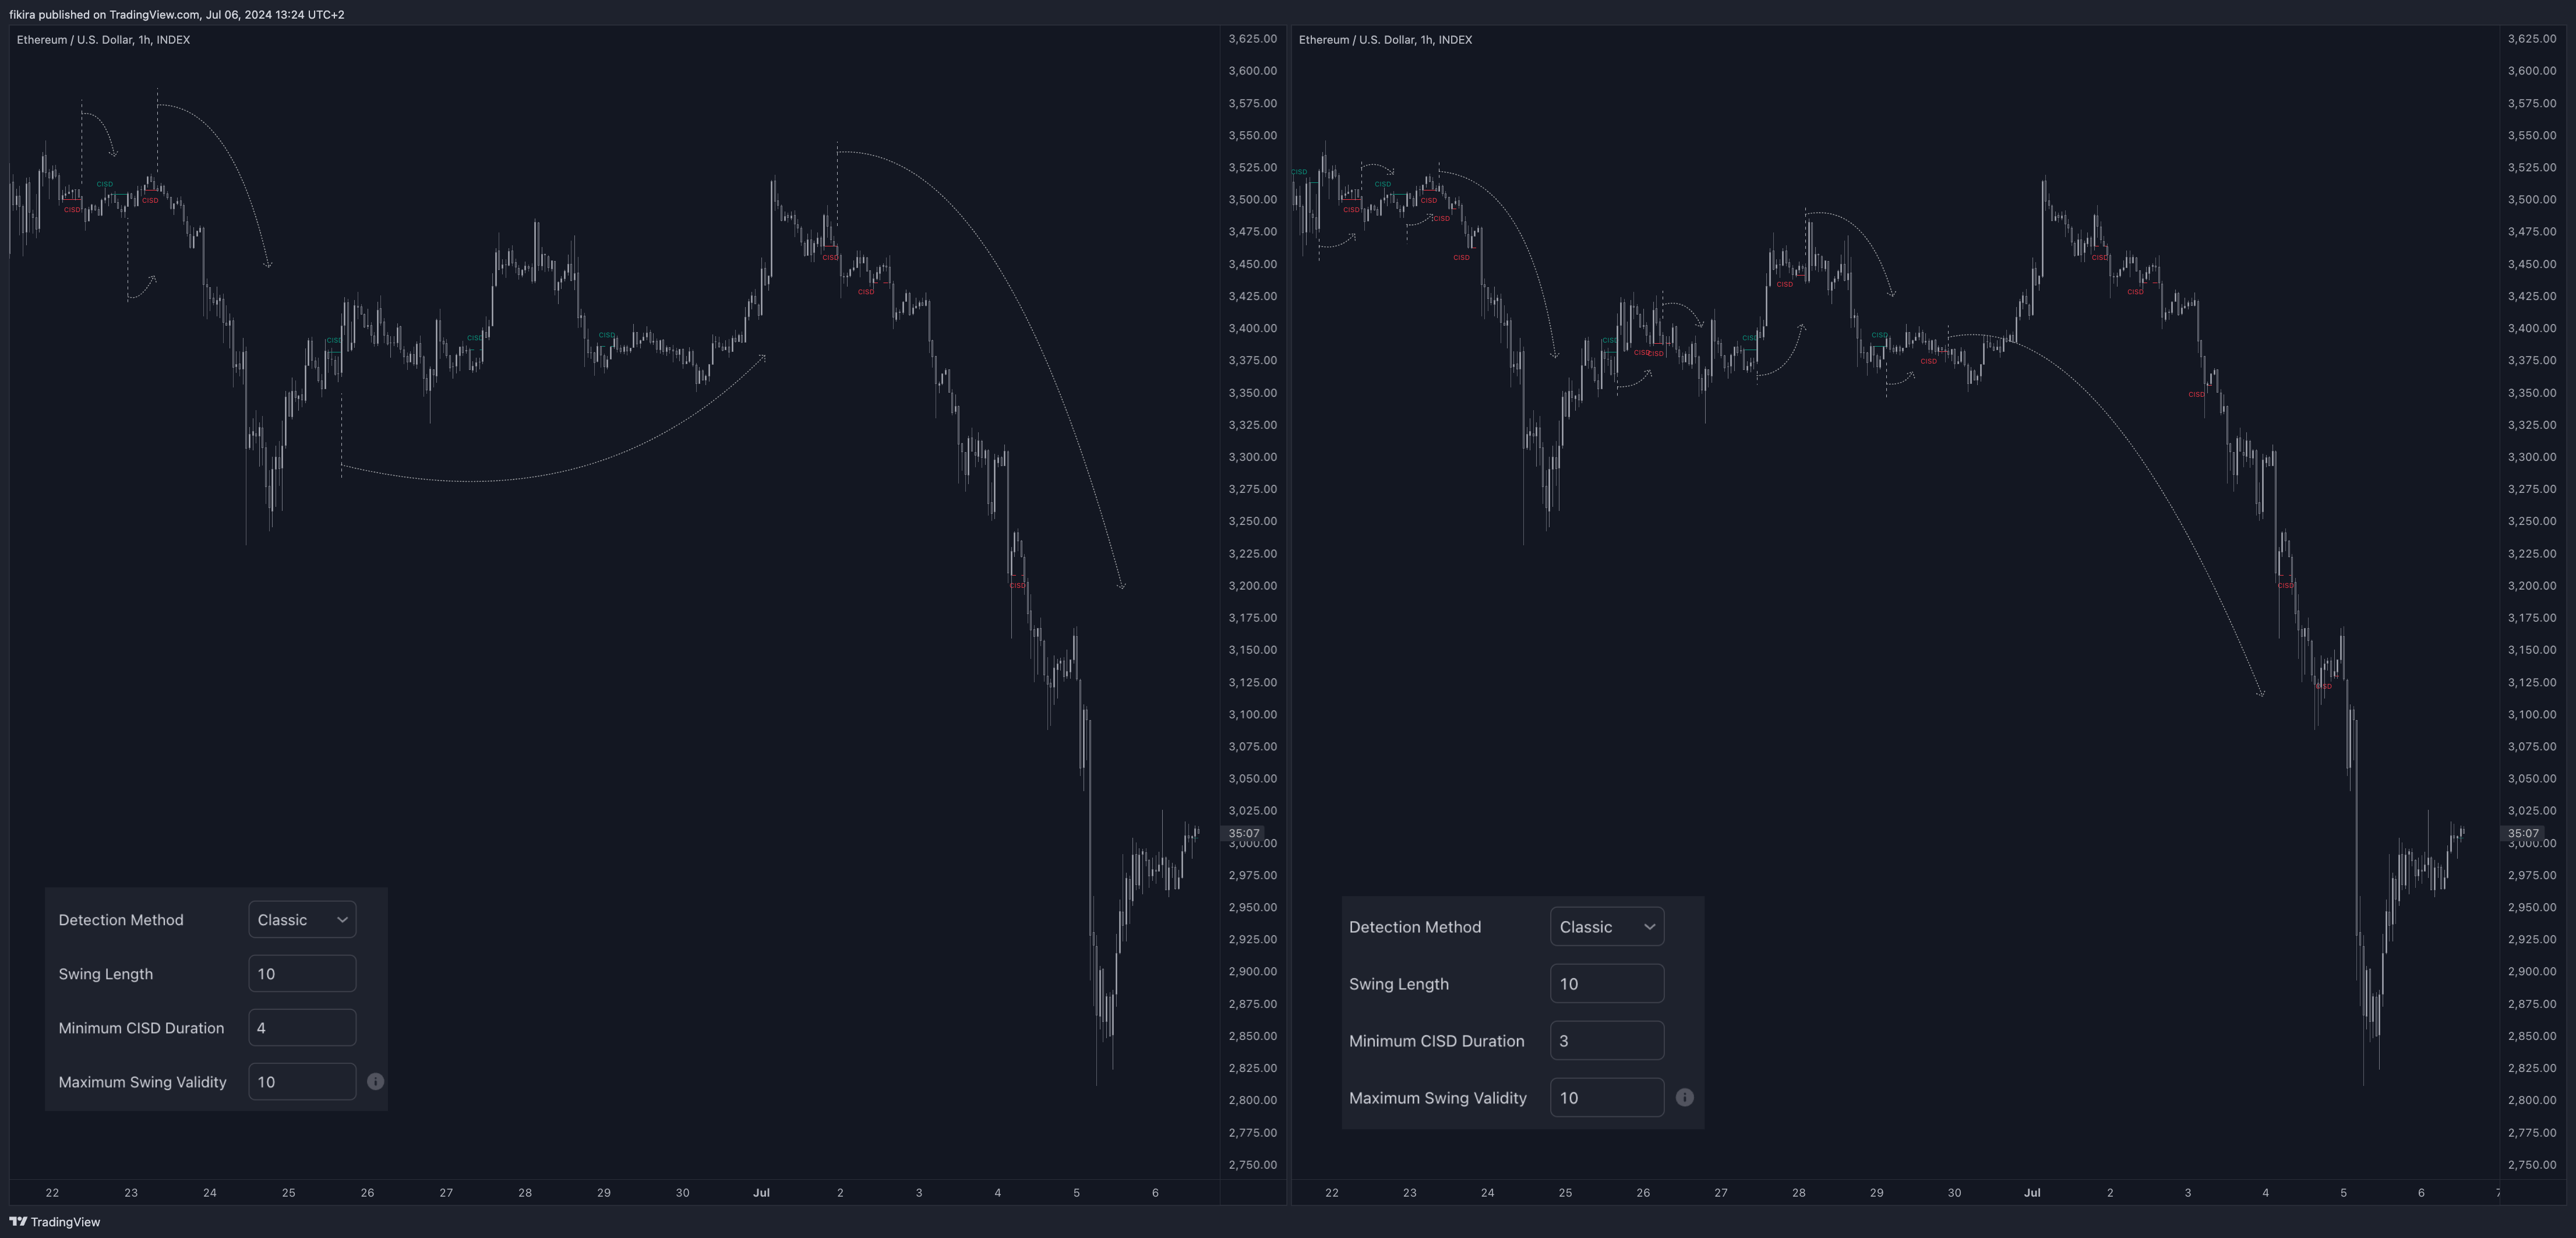Screen dimensions: 2576x1238
Task: Click info icon beside left Maximum Swing Validity
Action: tap(375, 1082)
